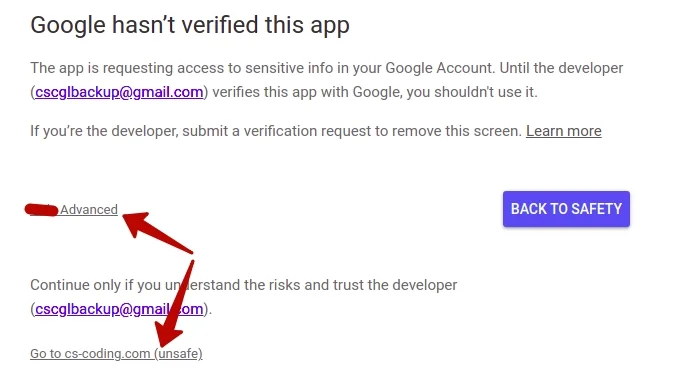684x392 pixels.
Task: Click the "Google hasn't verified this app" heading
Action: [x=190, y=25]
